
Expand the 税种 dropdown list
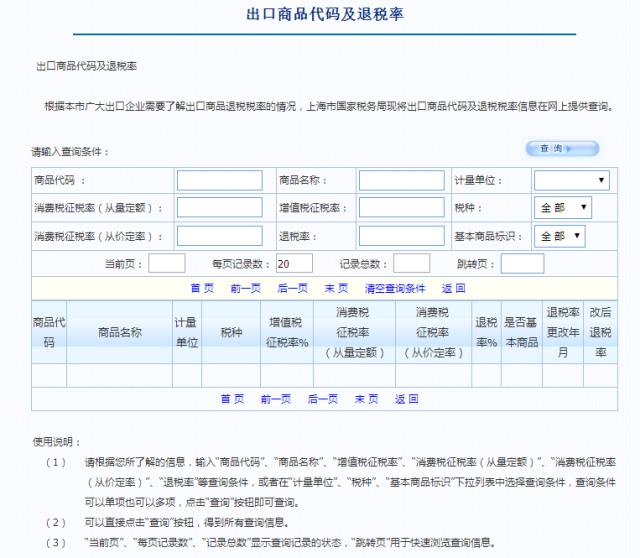tap(564, 208)
